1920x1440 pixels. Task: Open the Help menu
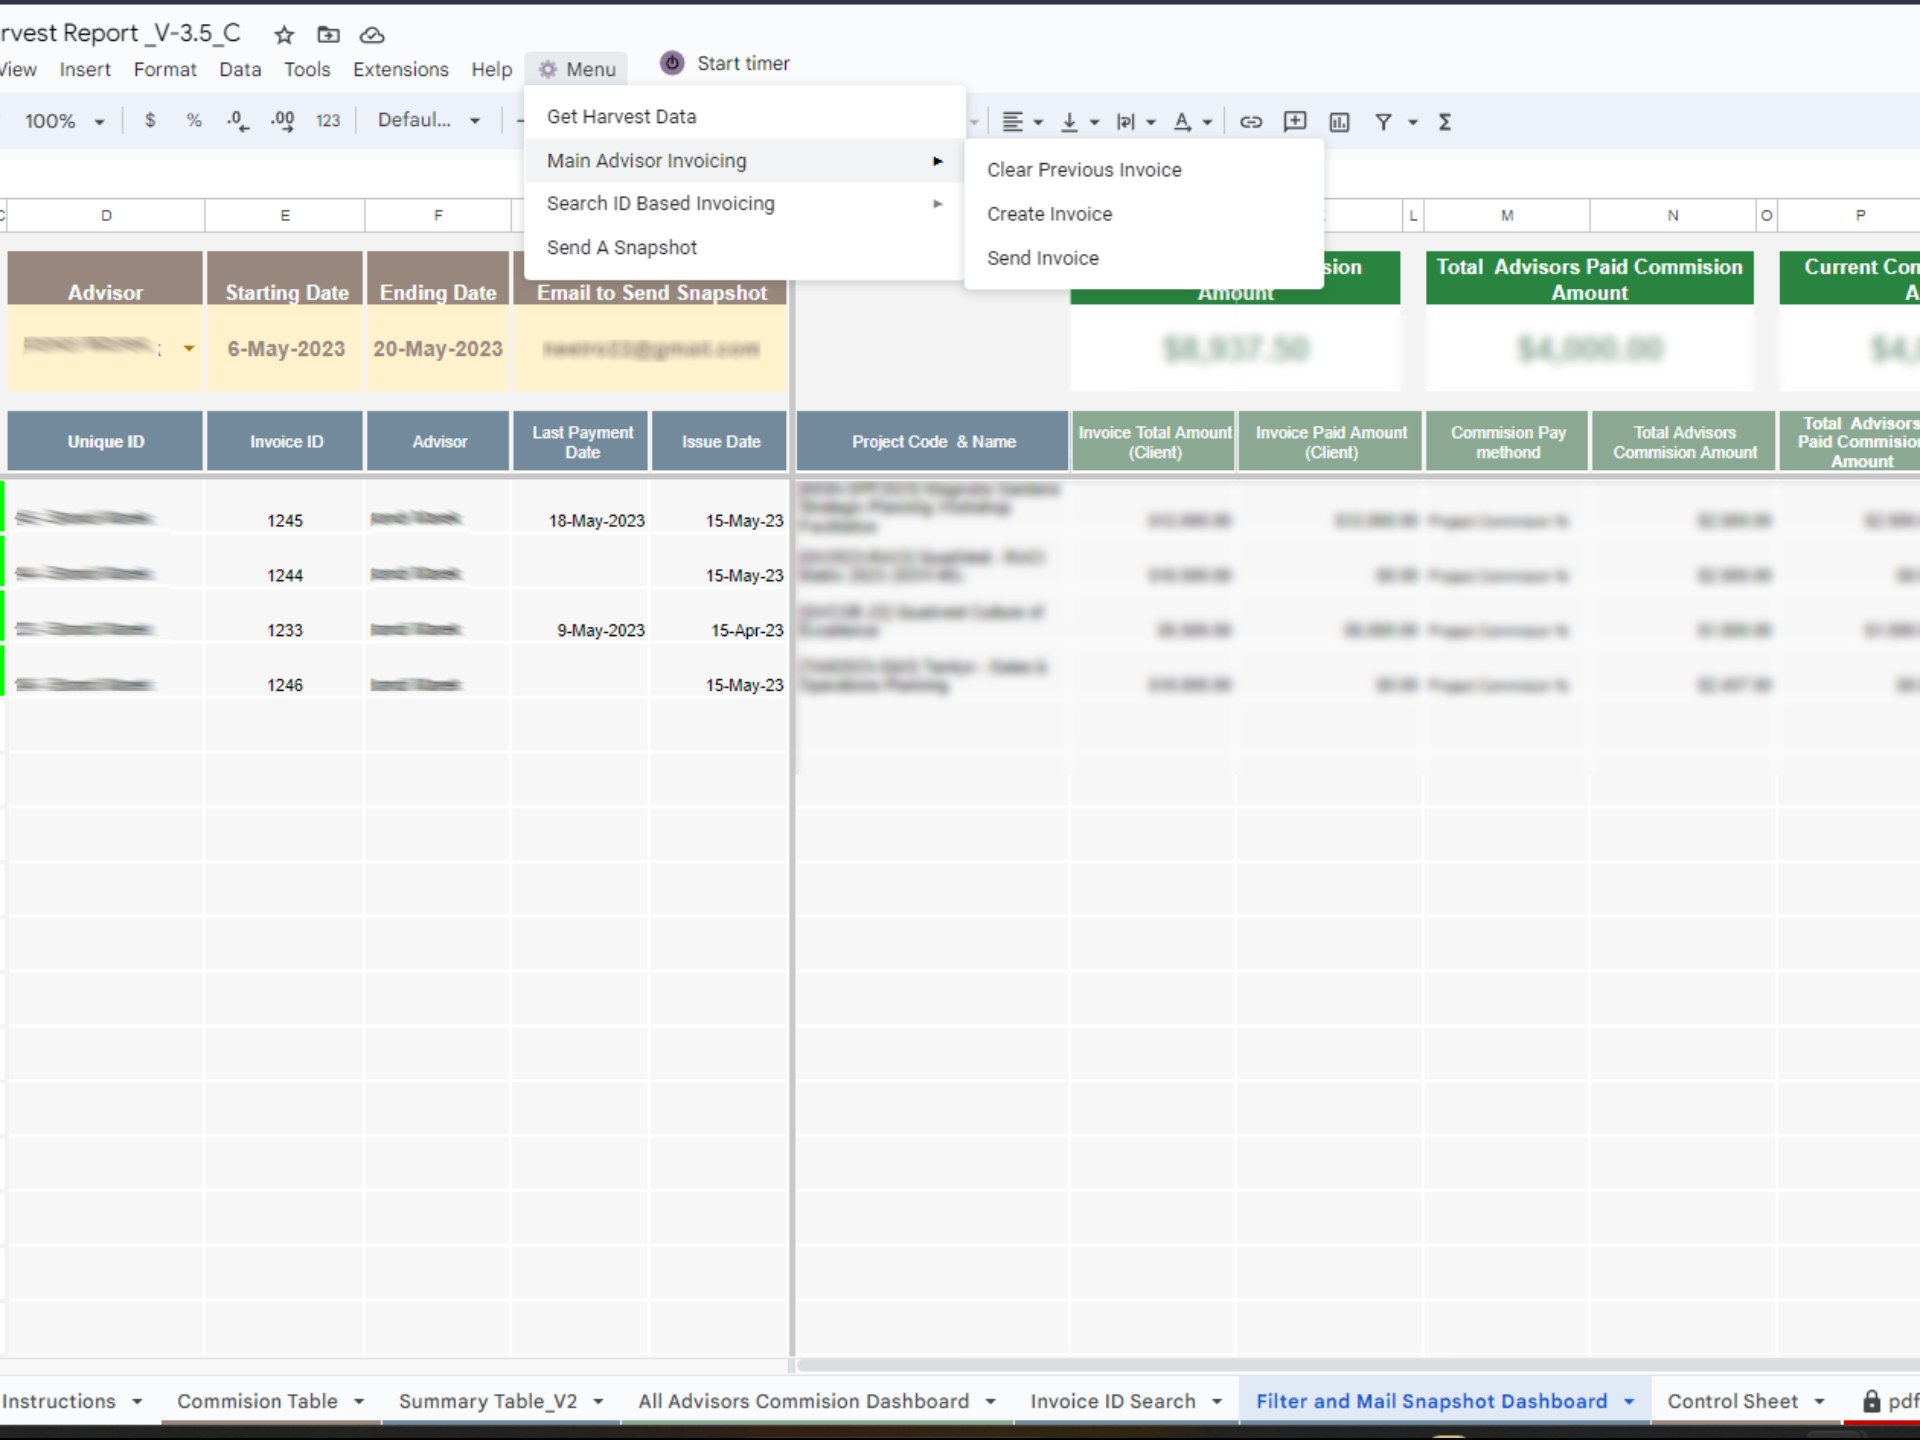point(491,69)
